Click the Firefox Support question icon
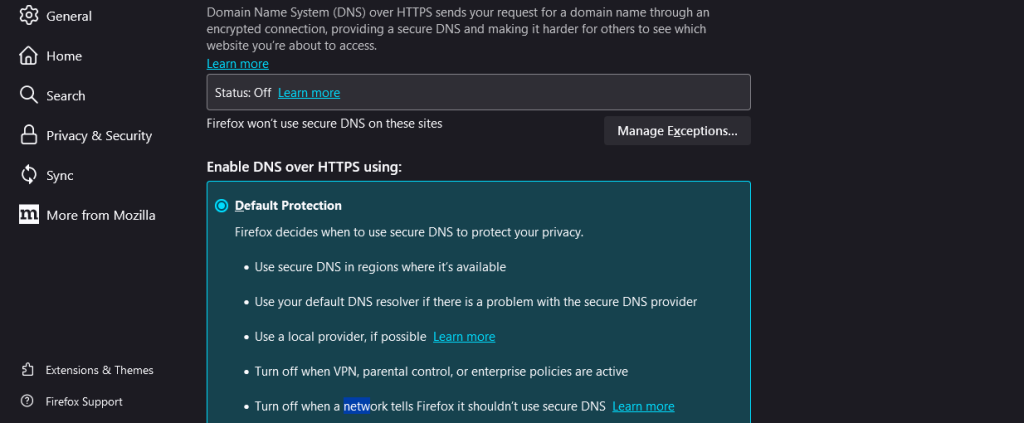1024x423 pixels. (x=27, y=401)
